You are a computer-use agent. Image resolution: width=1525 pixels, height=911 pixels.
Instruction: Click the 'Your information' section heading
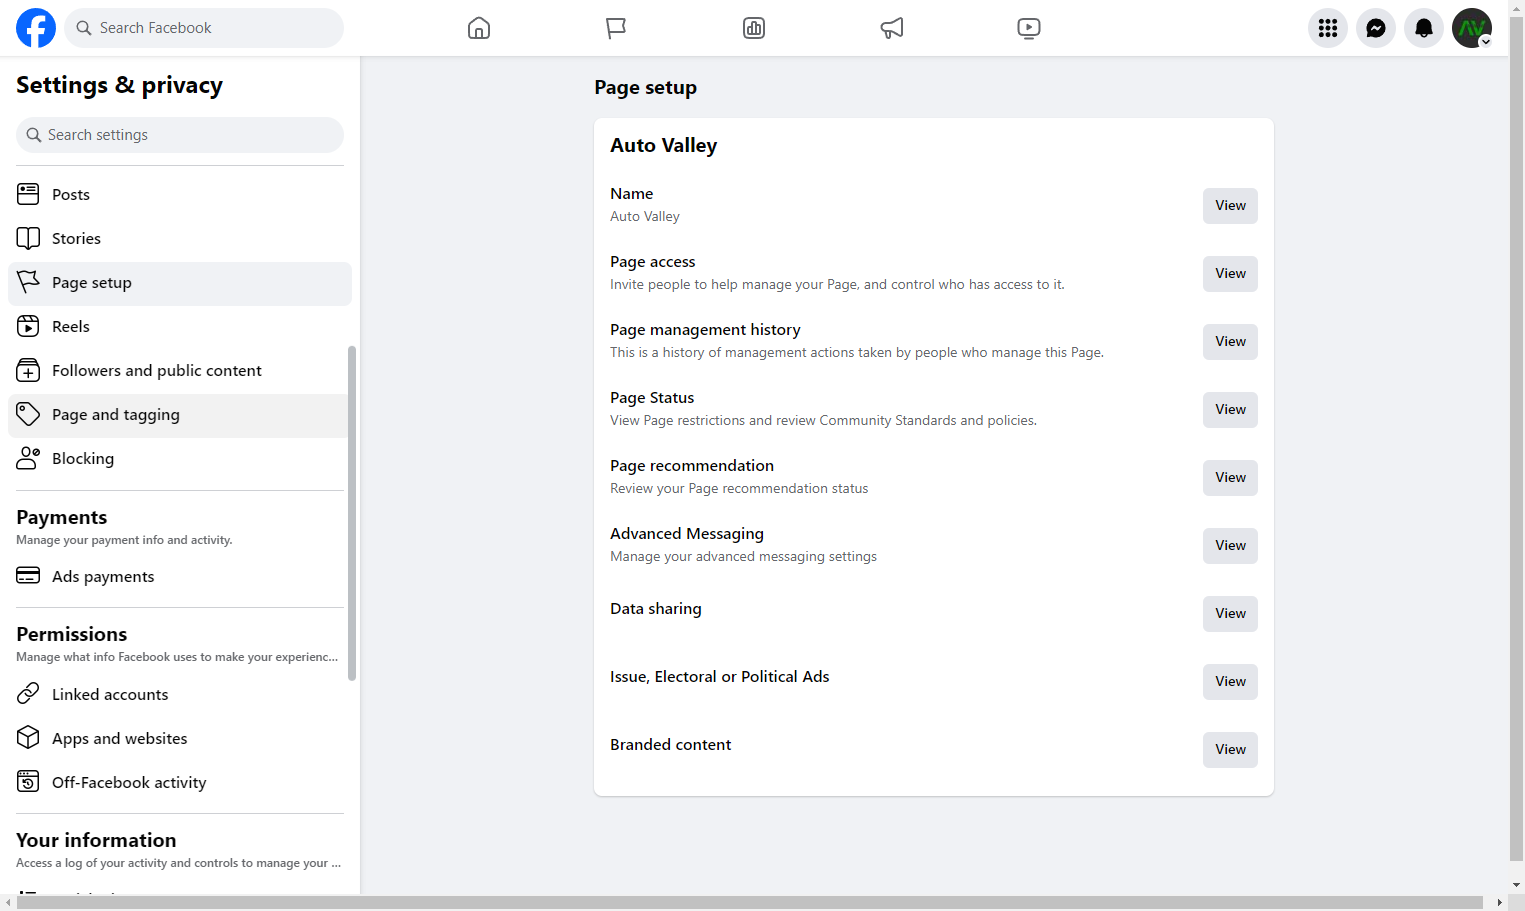coord(96,840)
